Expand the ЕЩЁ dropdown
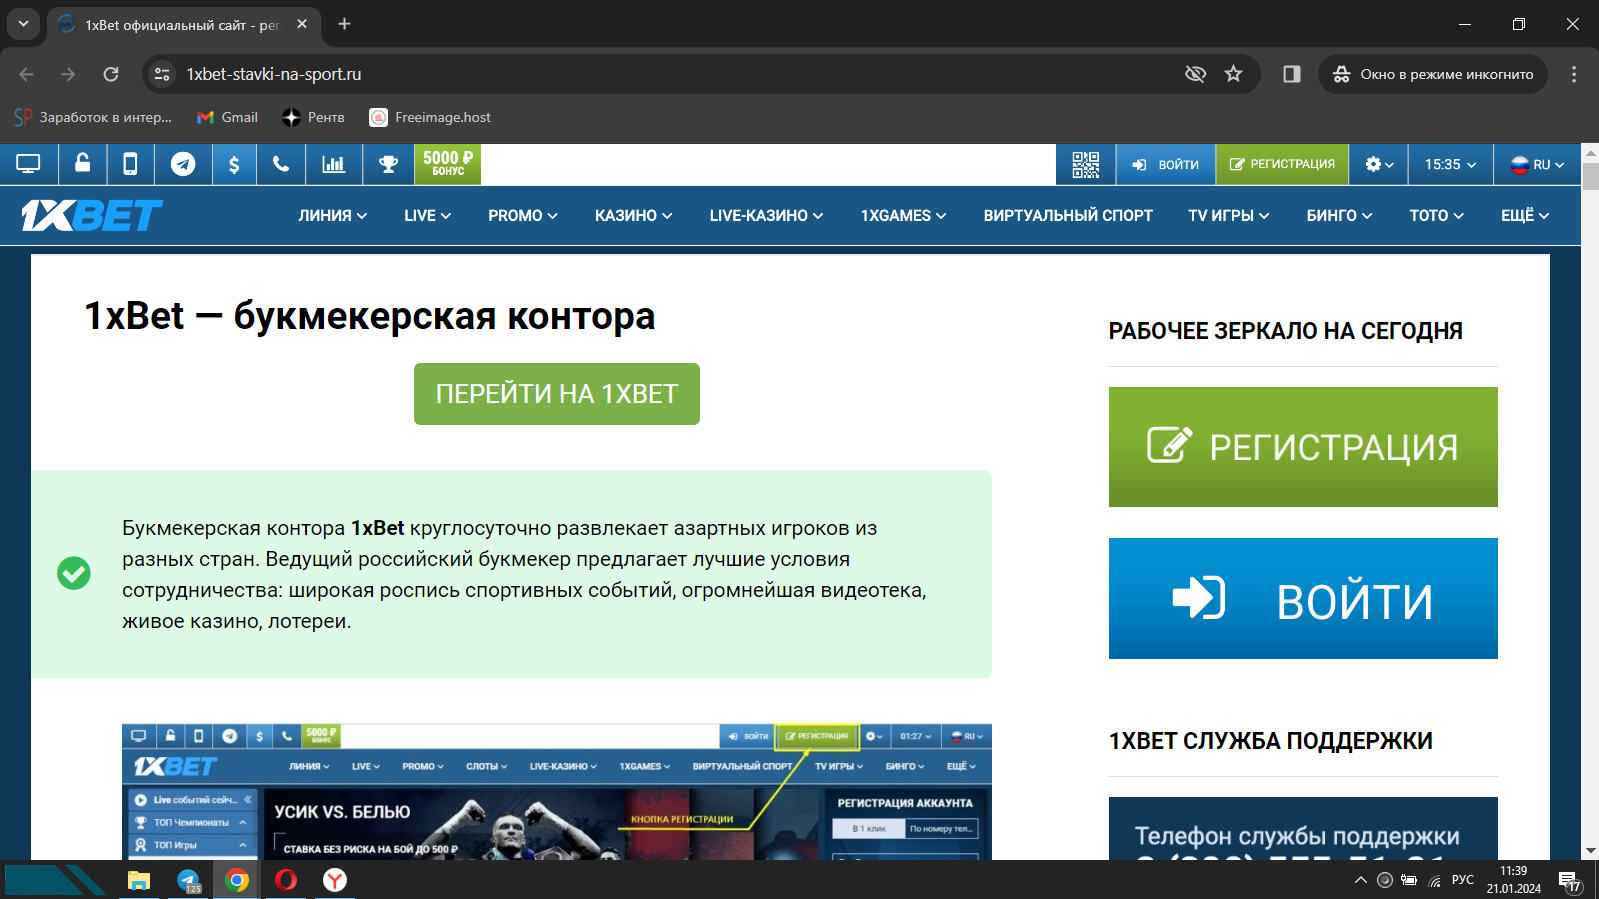 [1525, 215]
